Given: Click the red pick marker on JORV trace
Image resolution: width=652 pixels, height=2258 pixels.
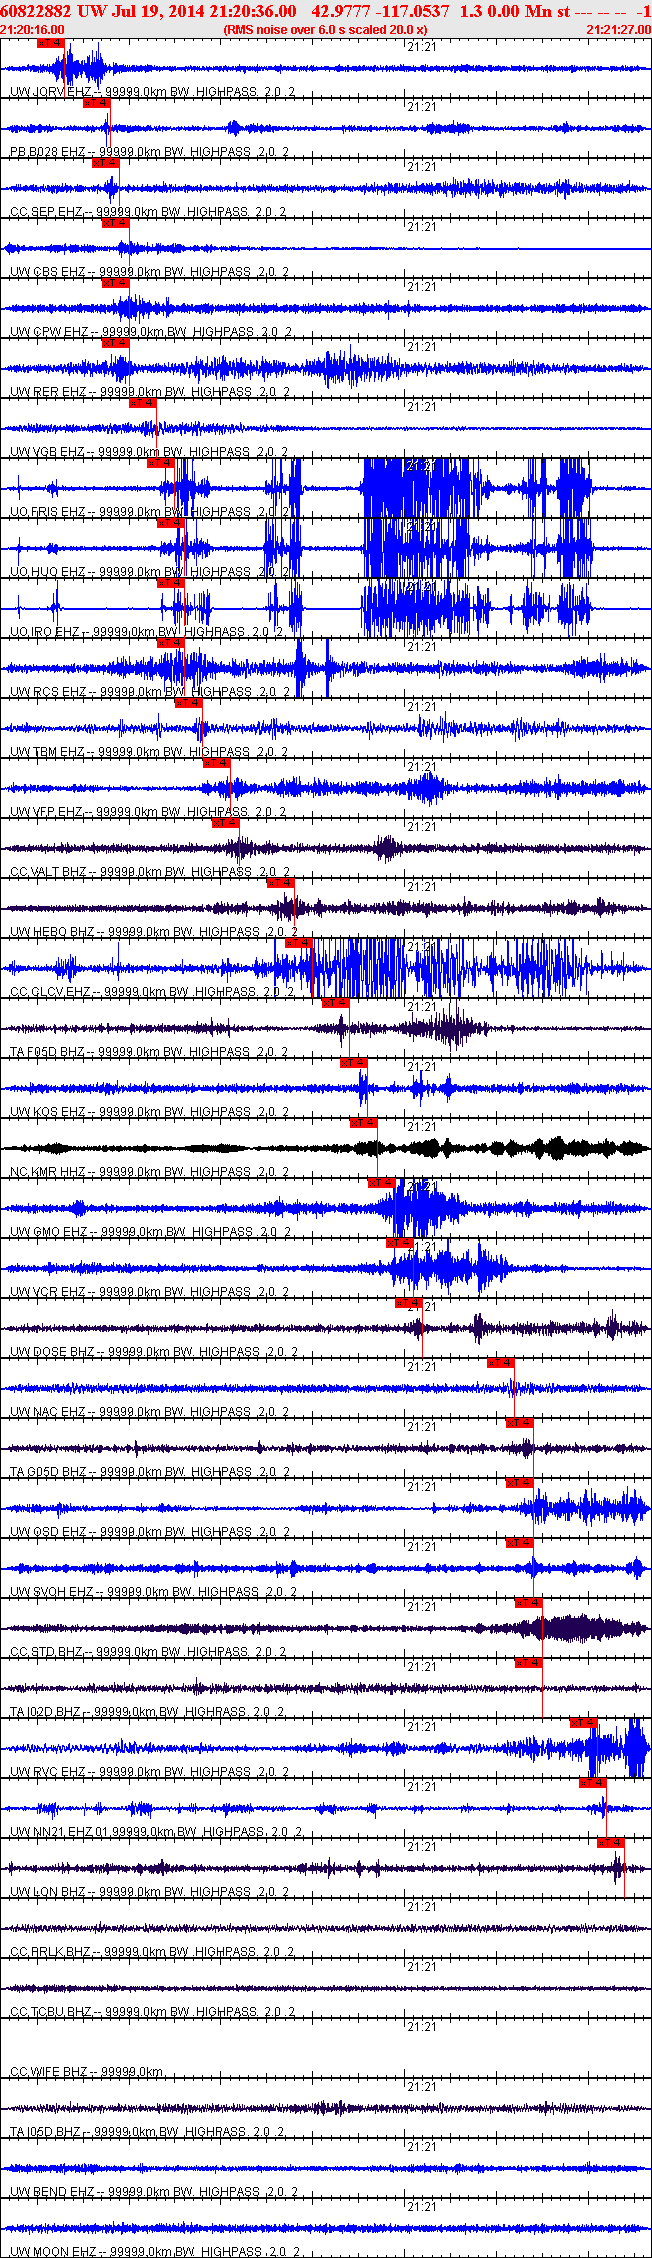Looking at the screenshot, I should (x=50, y=43).
